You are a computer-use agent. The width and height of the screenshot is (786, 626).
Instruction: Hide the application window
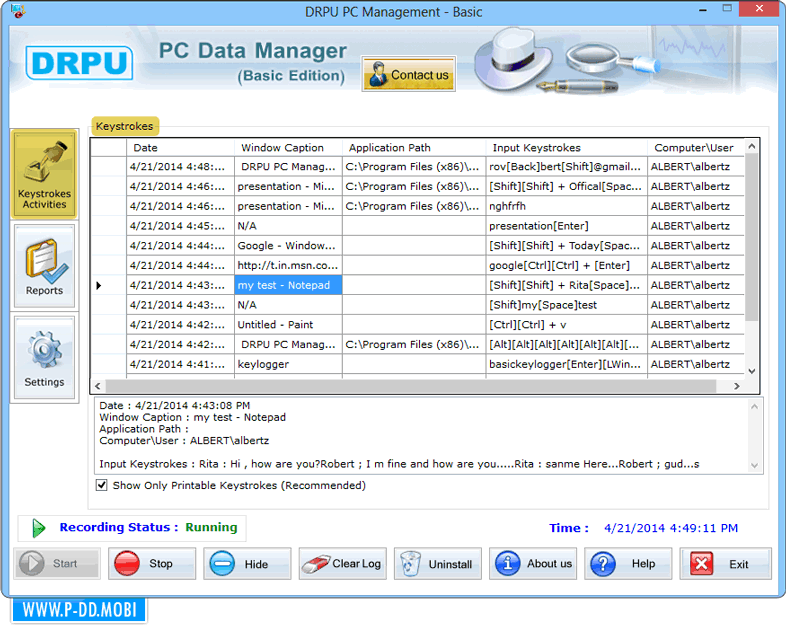pyautogui.click(x=247, y=563)
